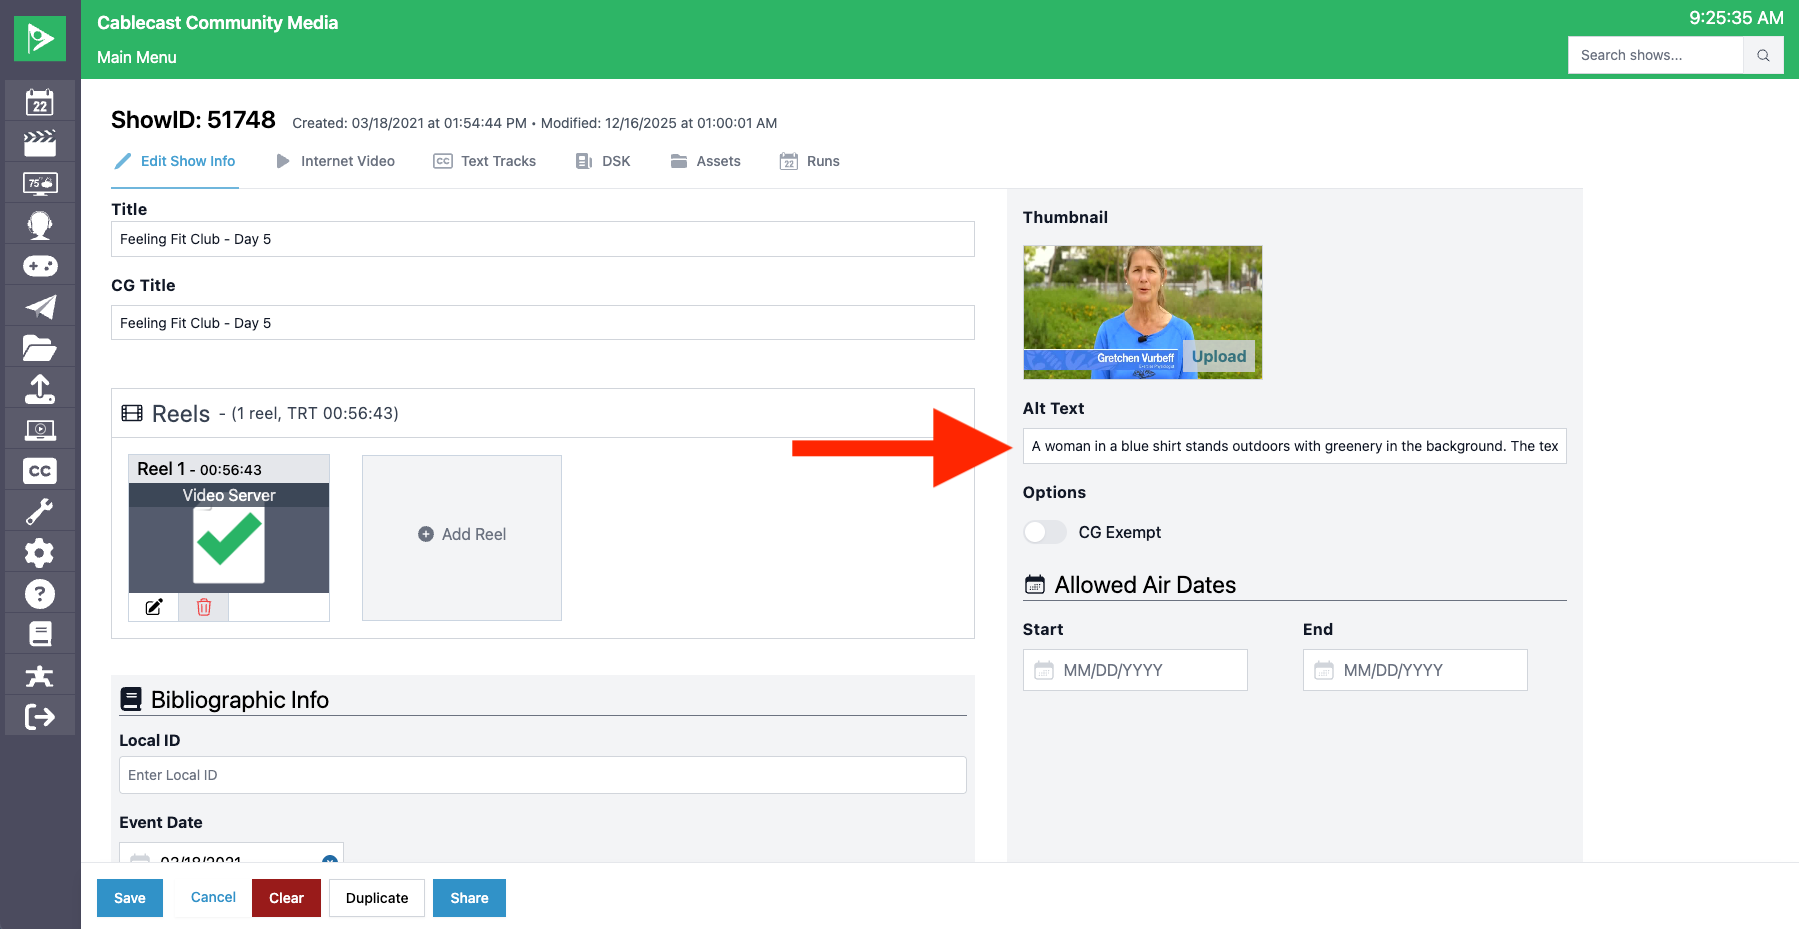Click the Main Menu link
Viewport: 1799px width, 929px height.
137,57
